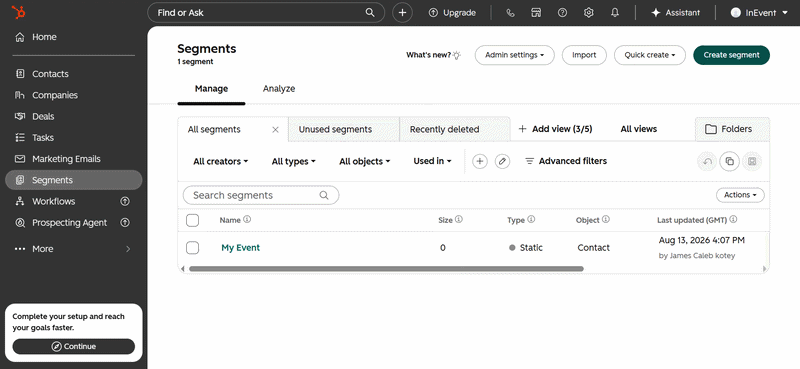Click the Companies building icon
The height and width of the screenshot is (369, 800).
pos(20,95)
